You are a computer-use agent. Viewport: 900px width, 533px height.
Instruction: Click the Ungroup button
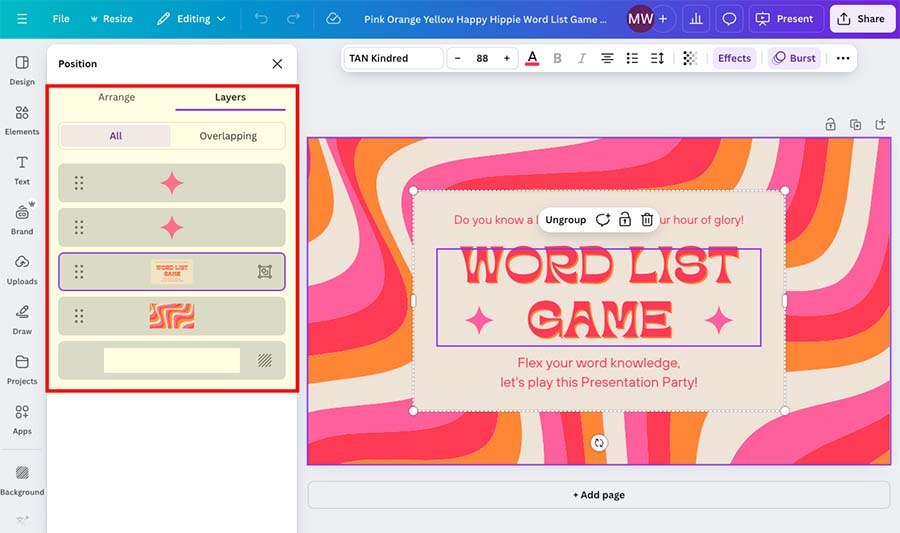click(565, 220)
